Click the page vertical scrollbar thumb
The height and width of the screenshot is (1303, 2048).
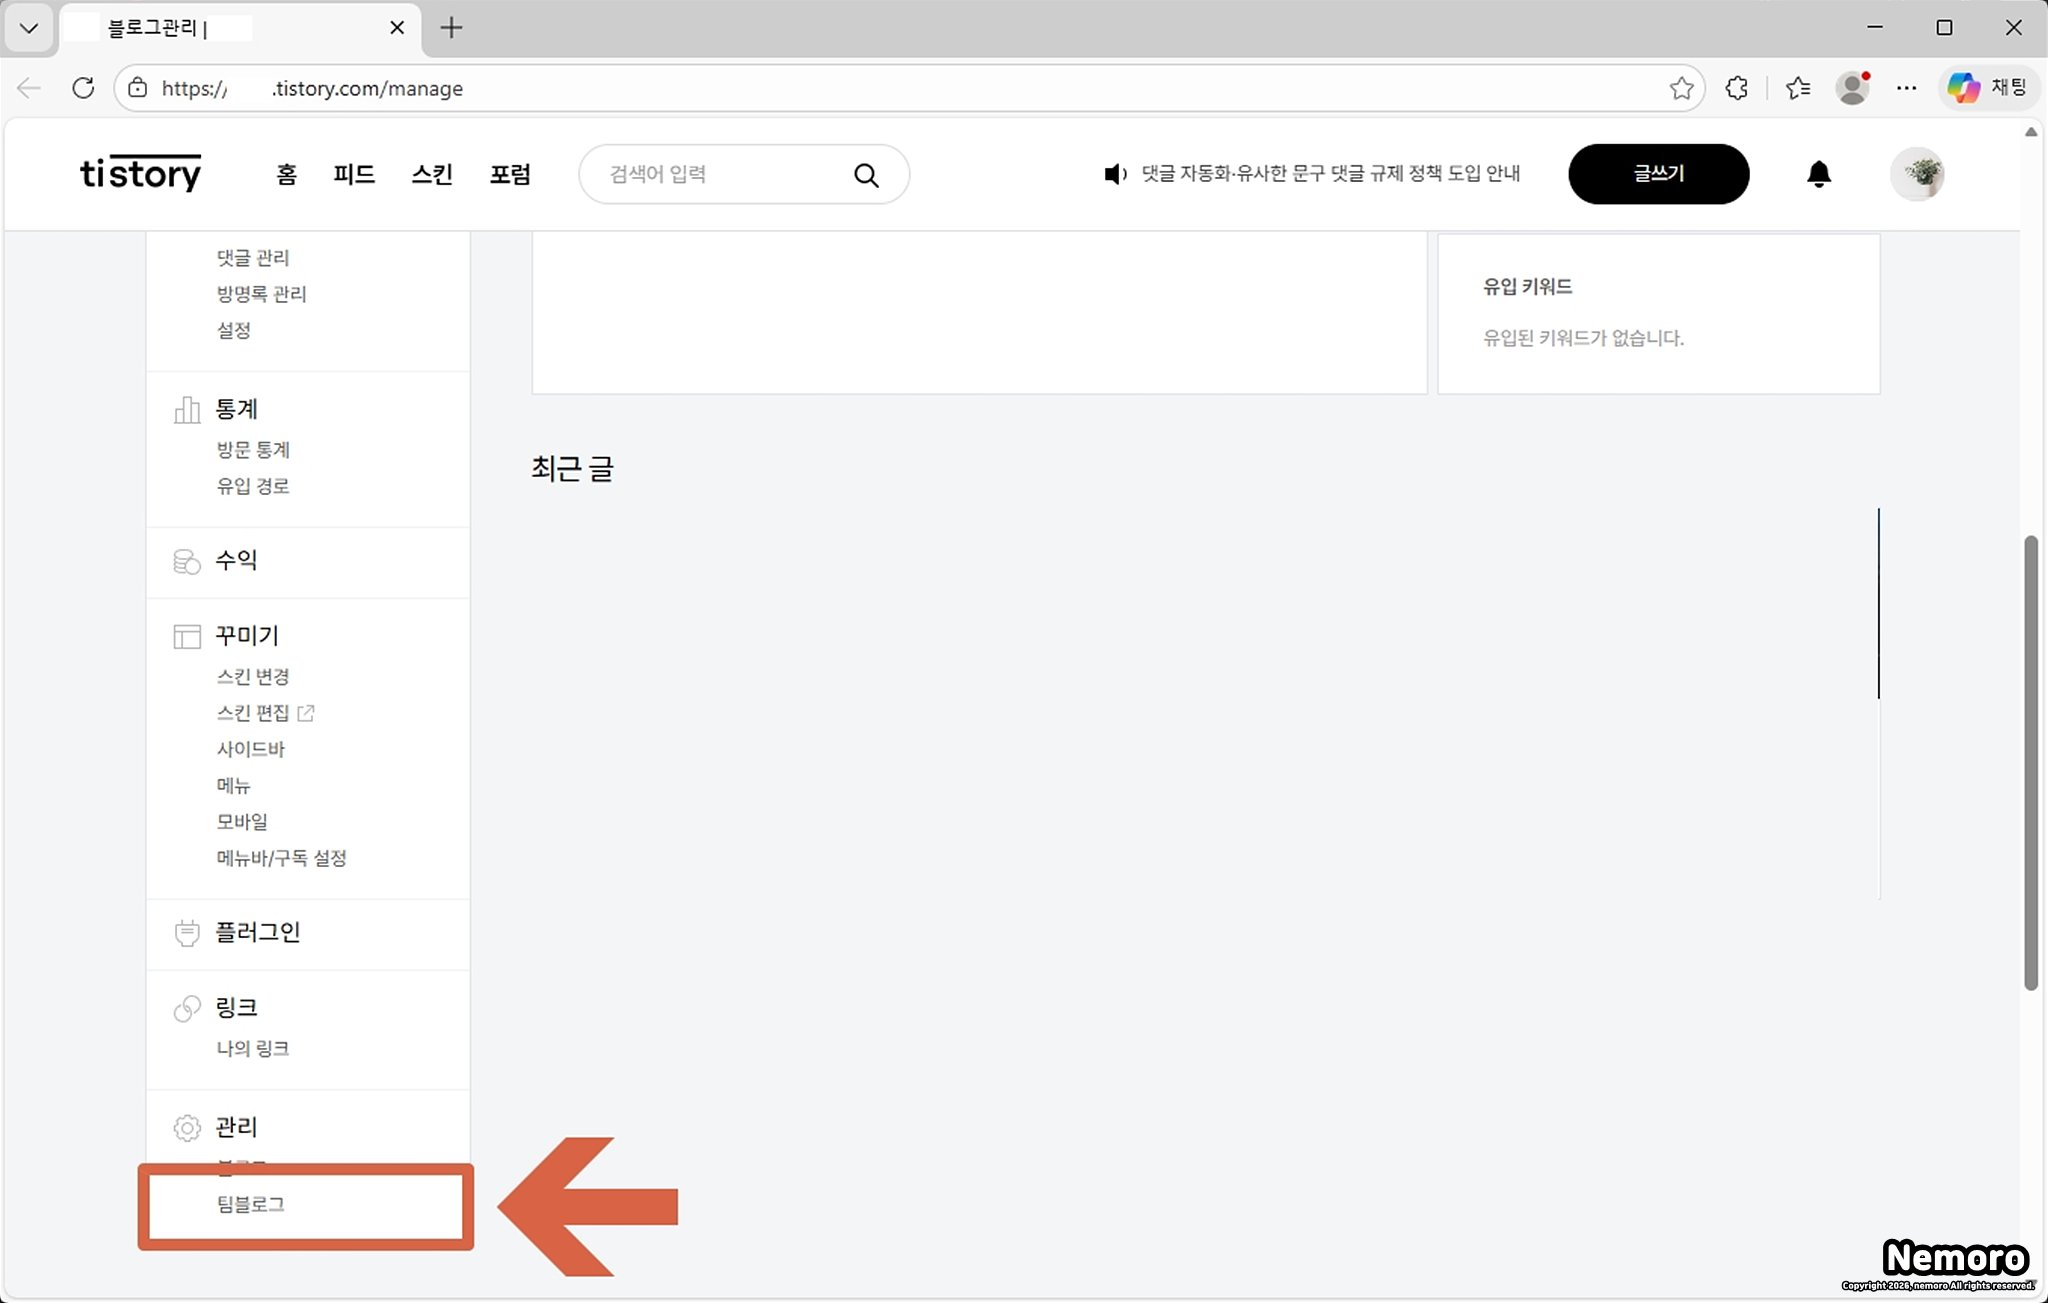(x=2030, y=762)
